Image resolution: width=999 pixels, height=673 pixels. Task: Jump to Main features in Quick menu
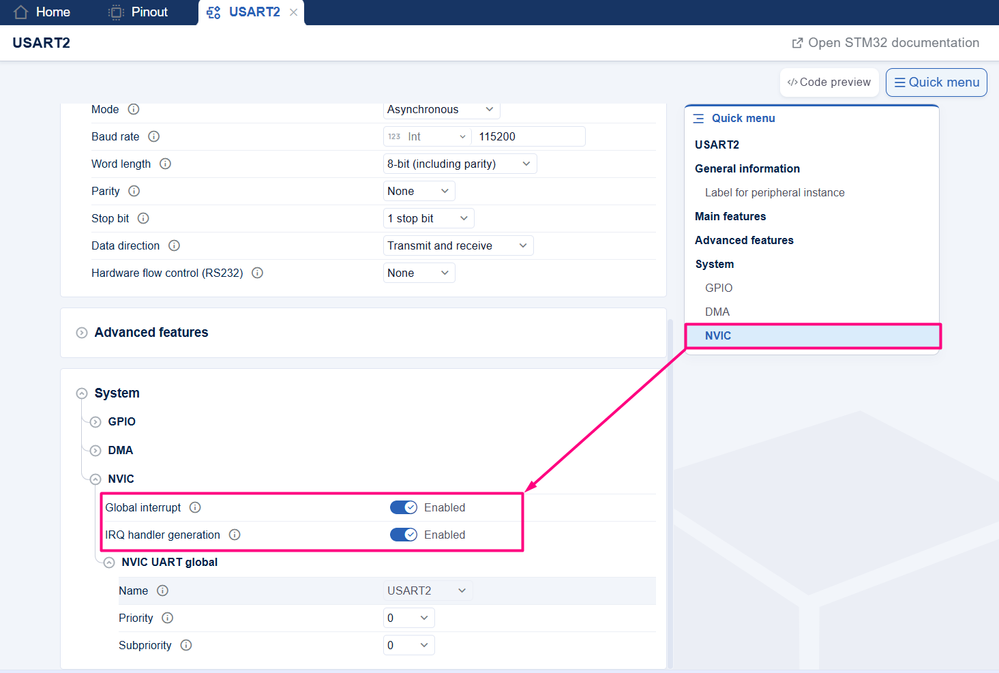point(730,217)
